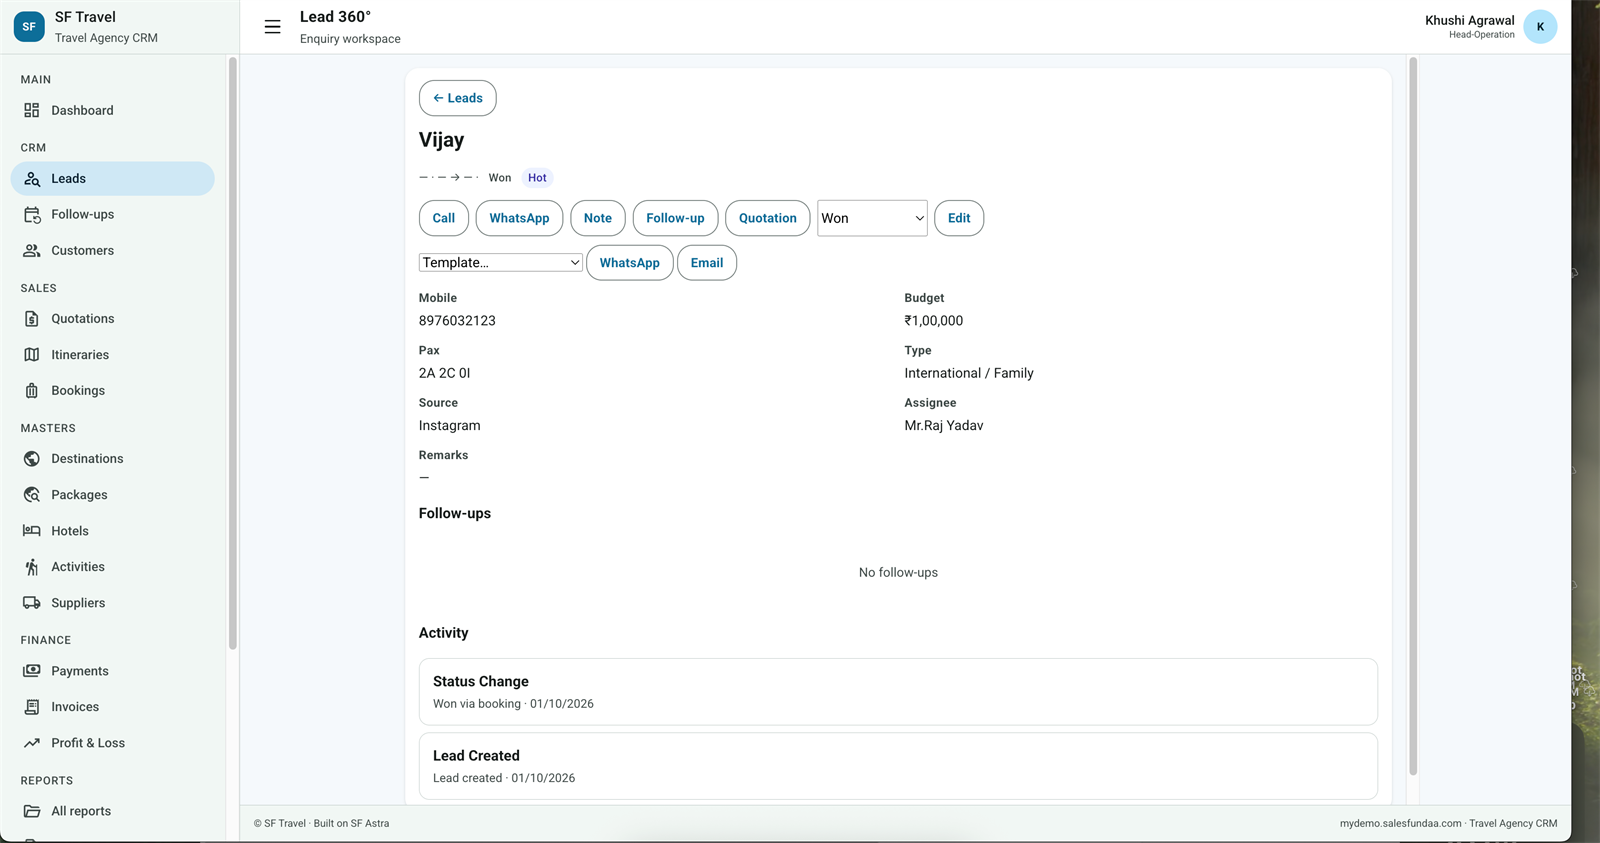Click the main content vertical scrollbar
The image size is (1600, 843).
pyautogui.click(x=1413, y=416)
